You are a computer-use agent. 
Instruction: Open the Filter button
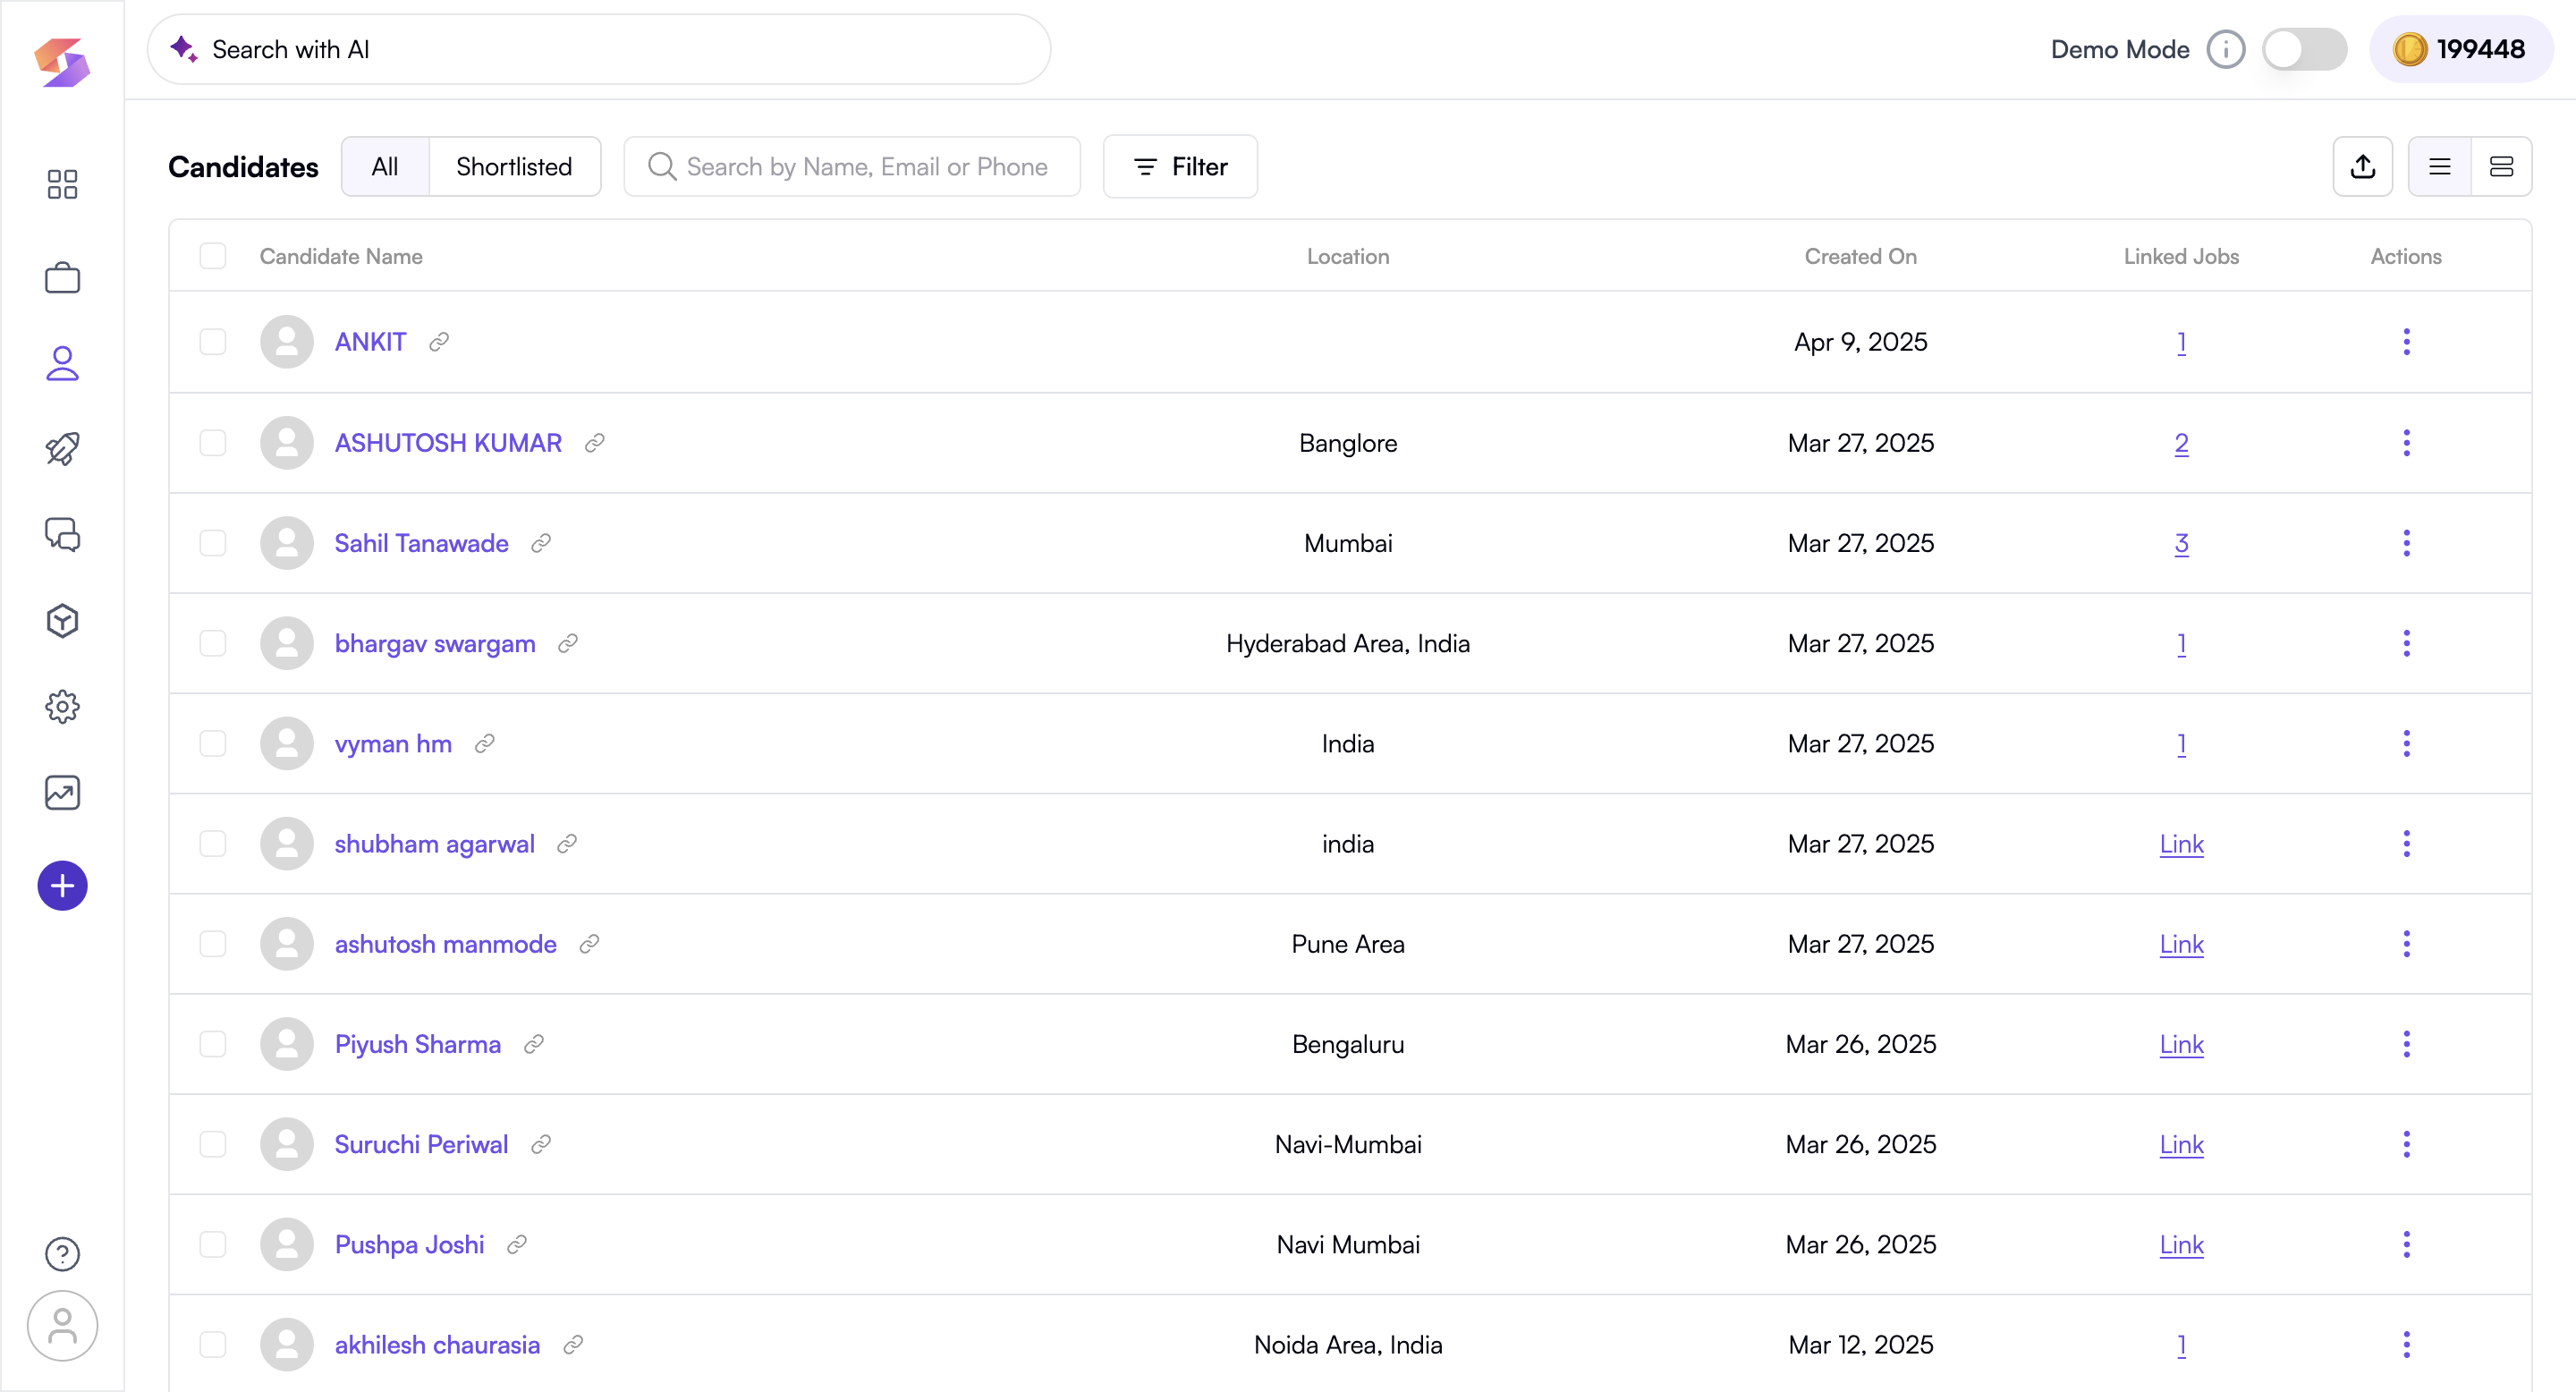1180,166
